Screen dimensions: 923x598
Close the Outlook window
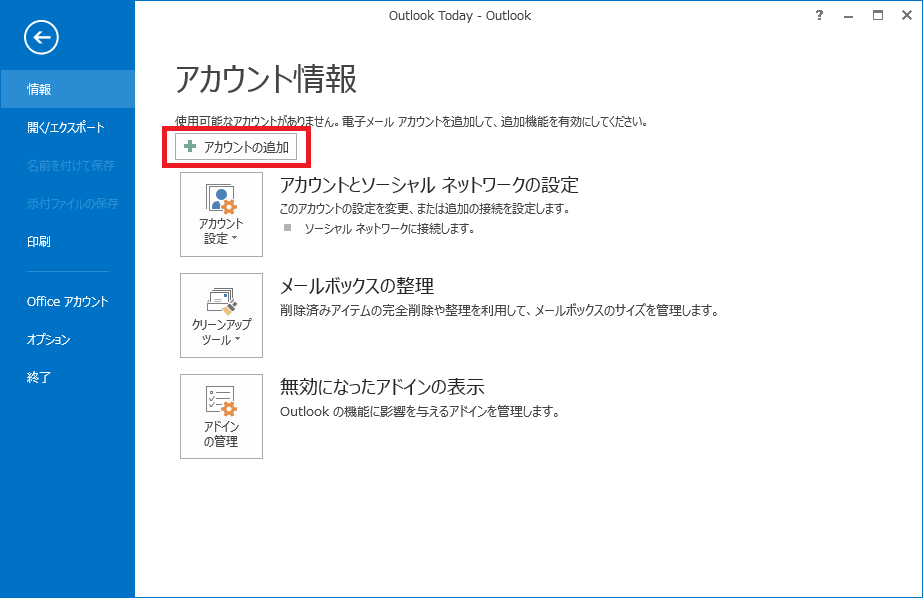click(x=907, y=15)
